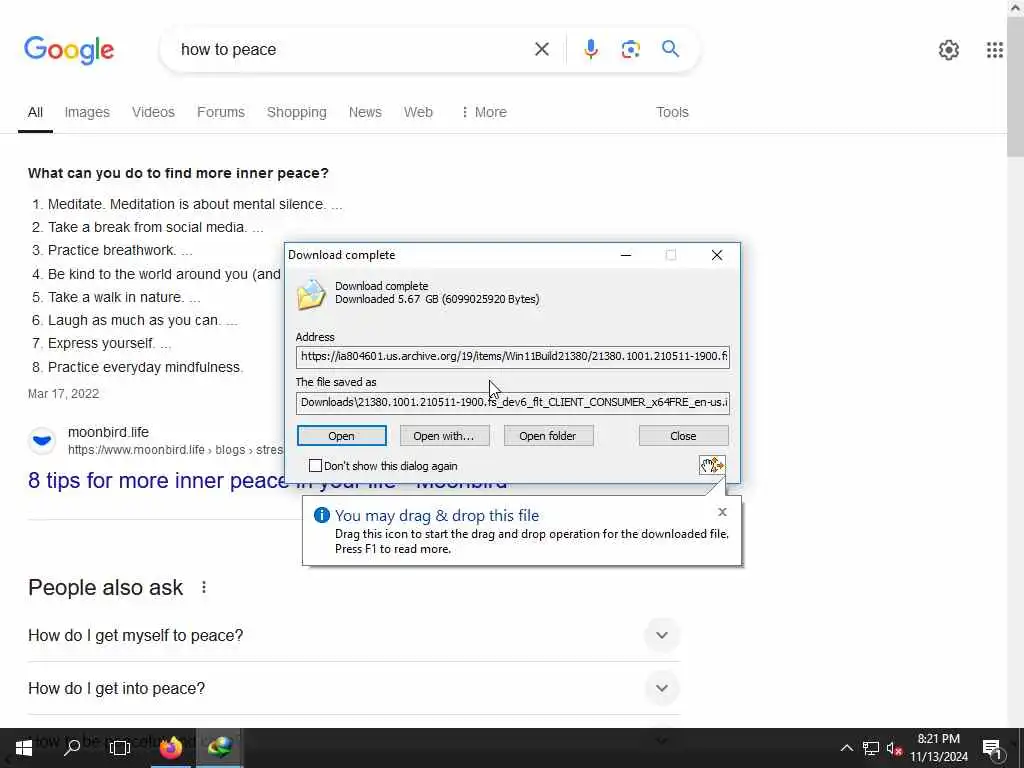This screenshot has height=768, width=1024.
Task: Switch to News results tab
Action: (x=365, y=112)
